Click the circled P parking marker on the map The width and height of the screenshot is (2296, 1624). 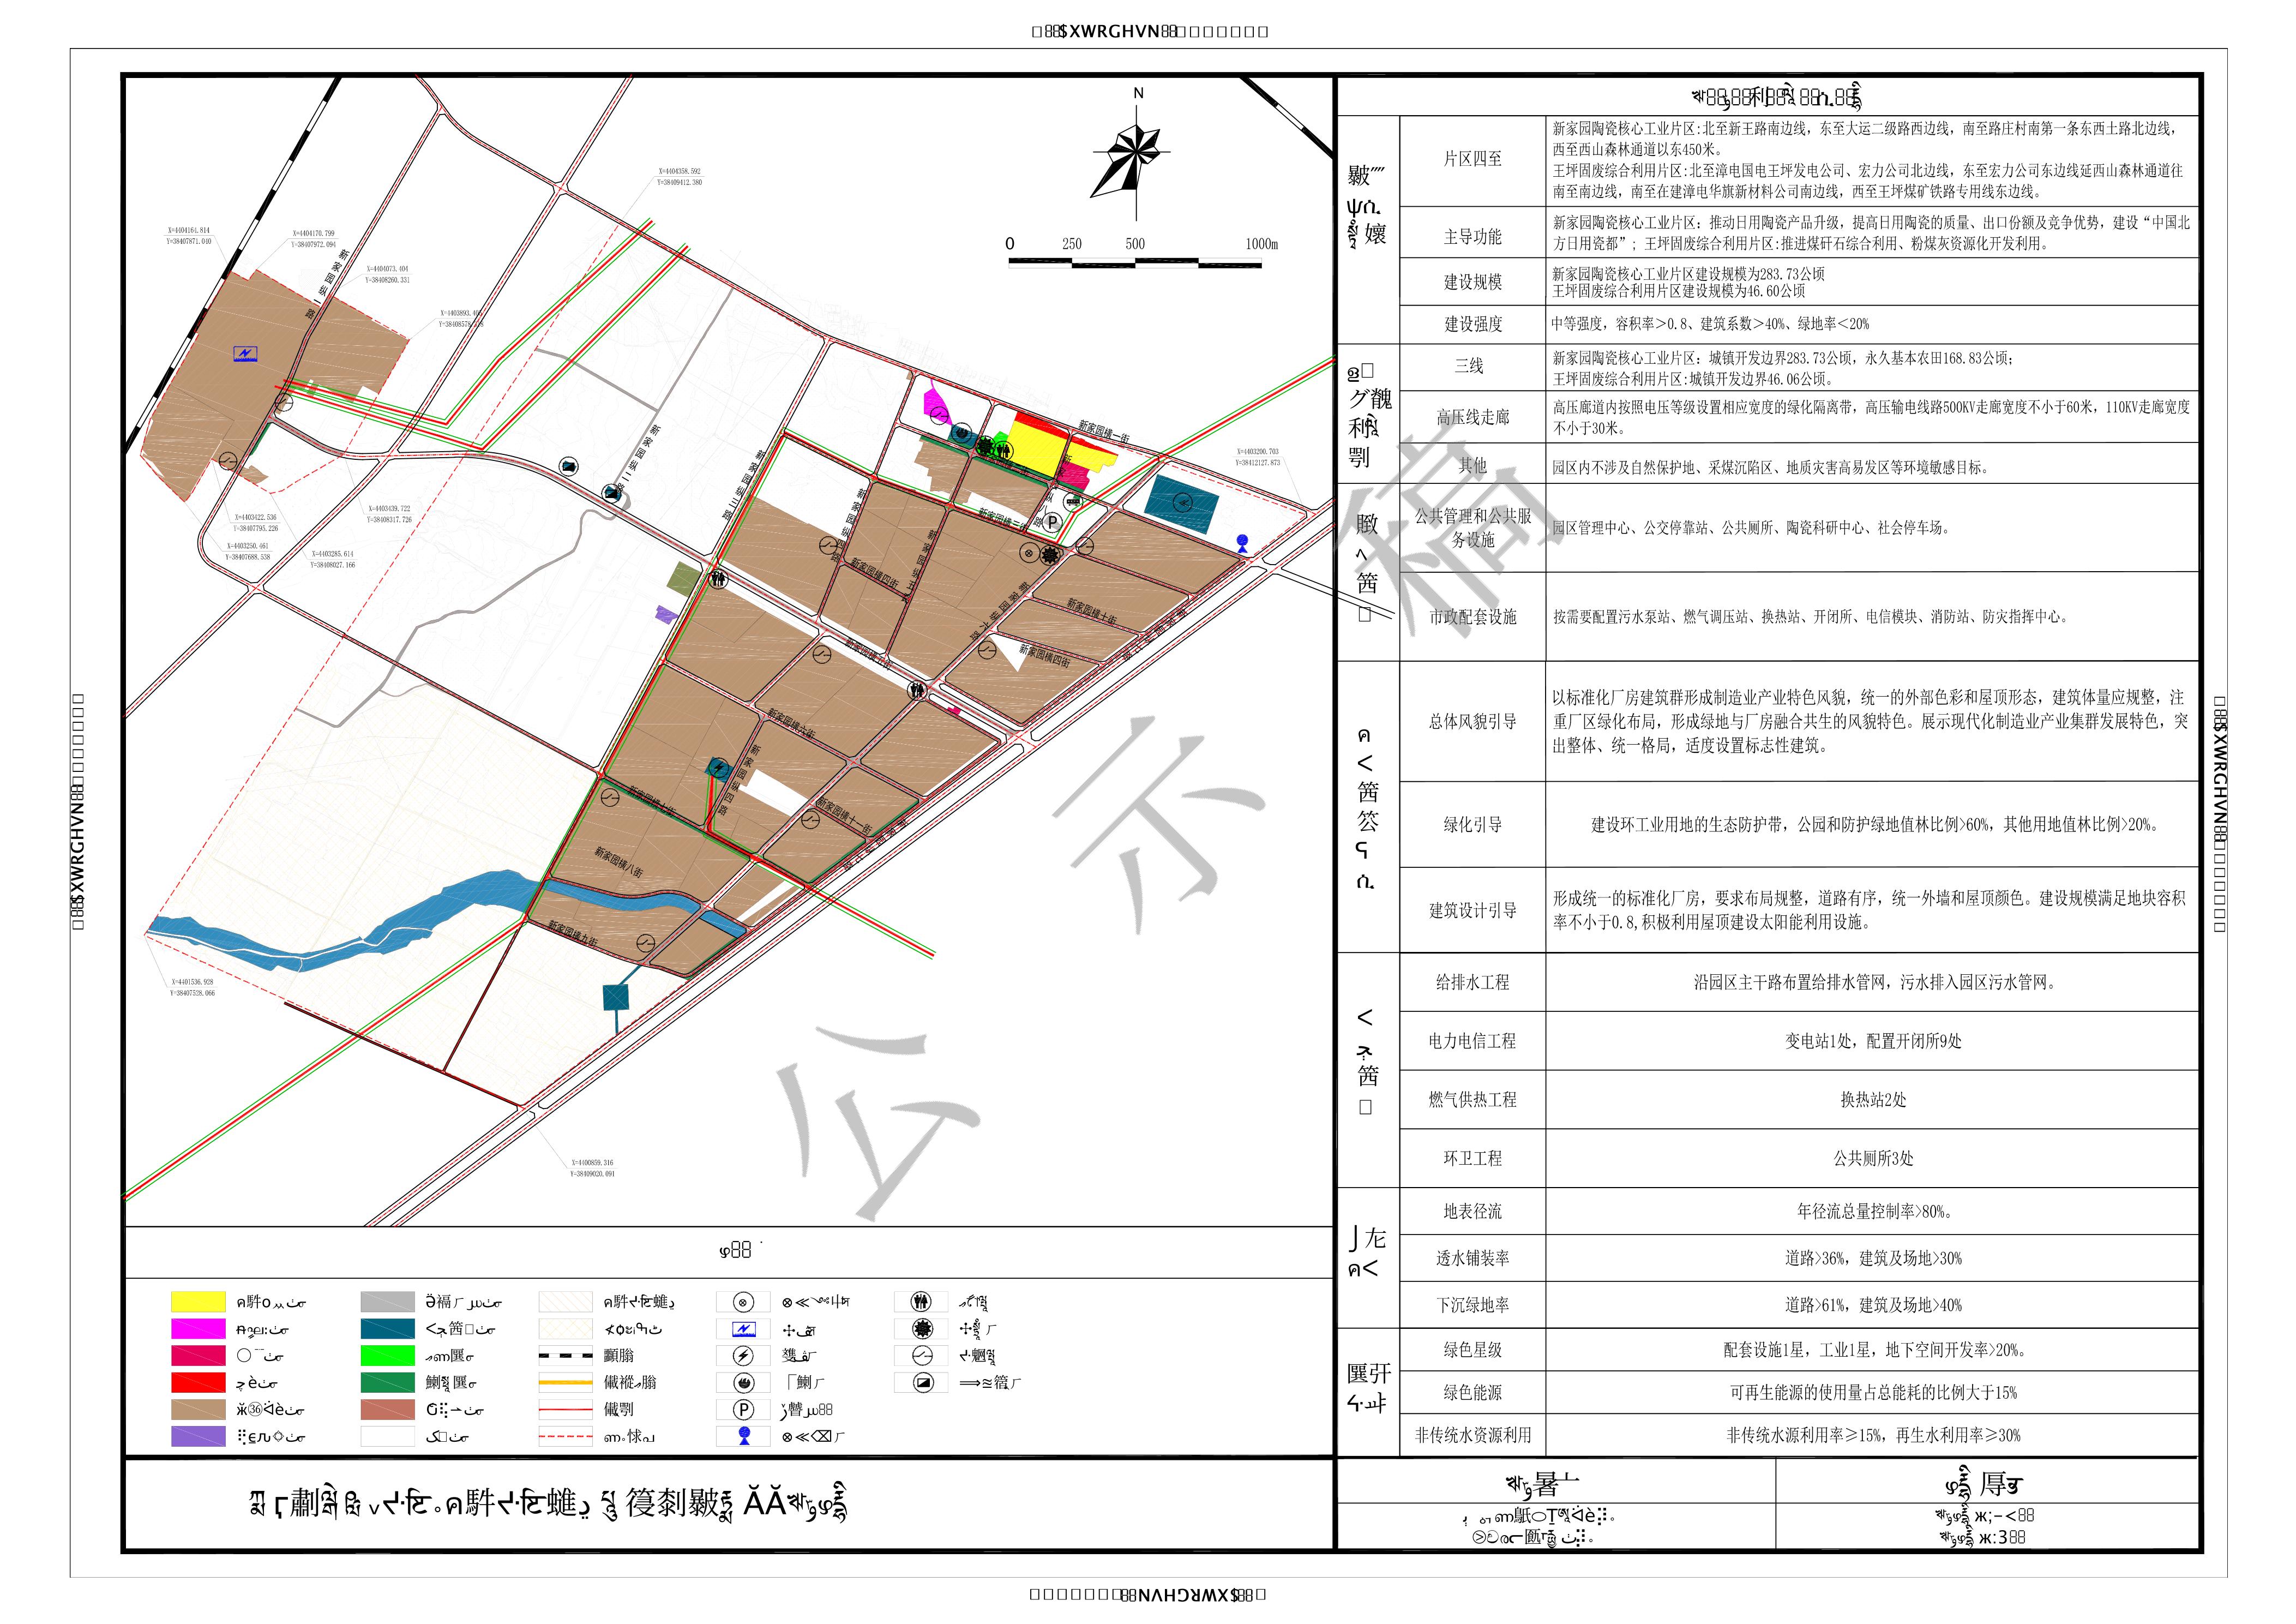point(1052,521)
